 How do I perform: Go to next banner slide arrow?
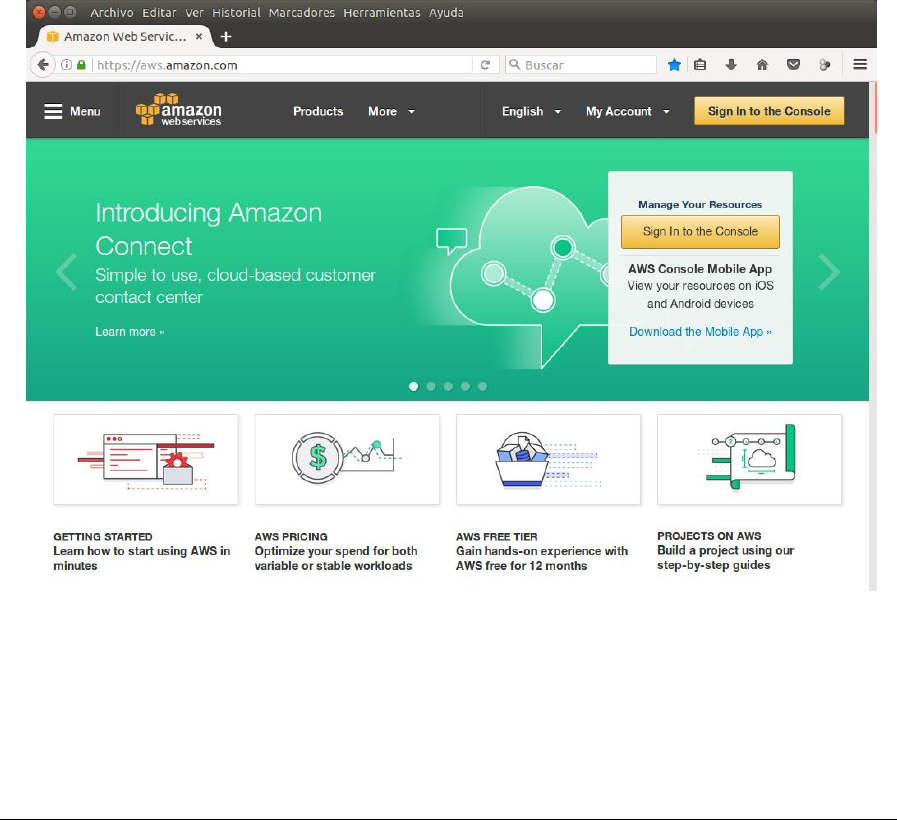coord(829,272)
